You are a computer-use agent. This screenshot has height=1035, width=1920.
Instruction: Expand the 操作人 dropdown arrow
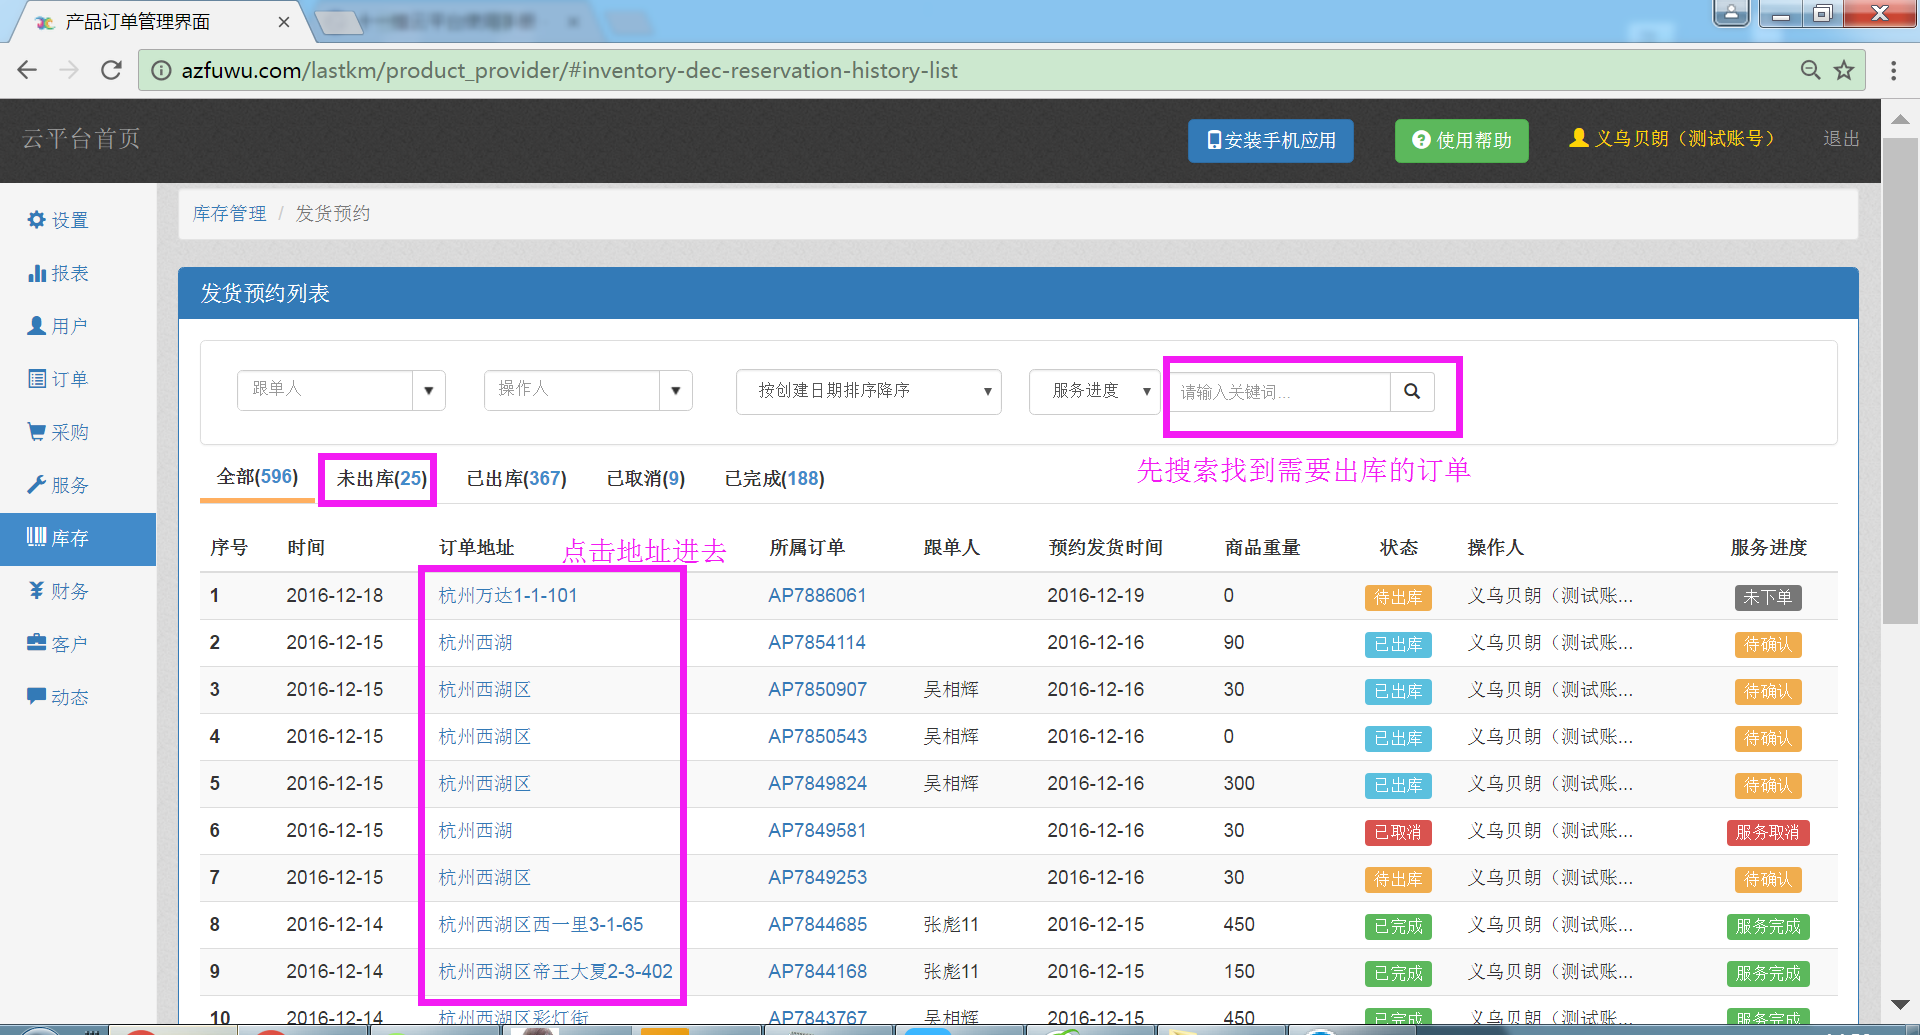(676, 390)
